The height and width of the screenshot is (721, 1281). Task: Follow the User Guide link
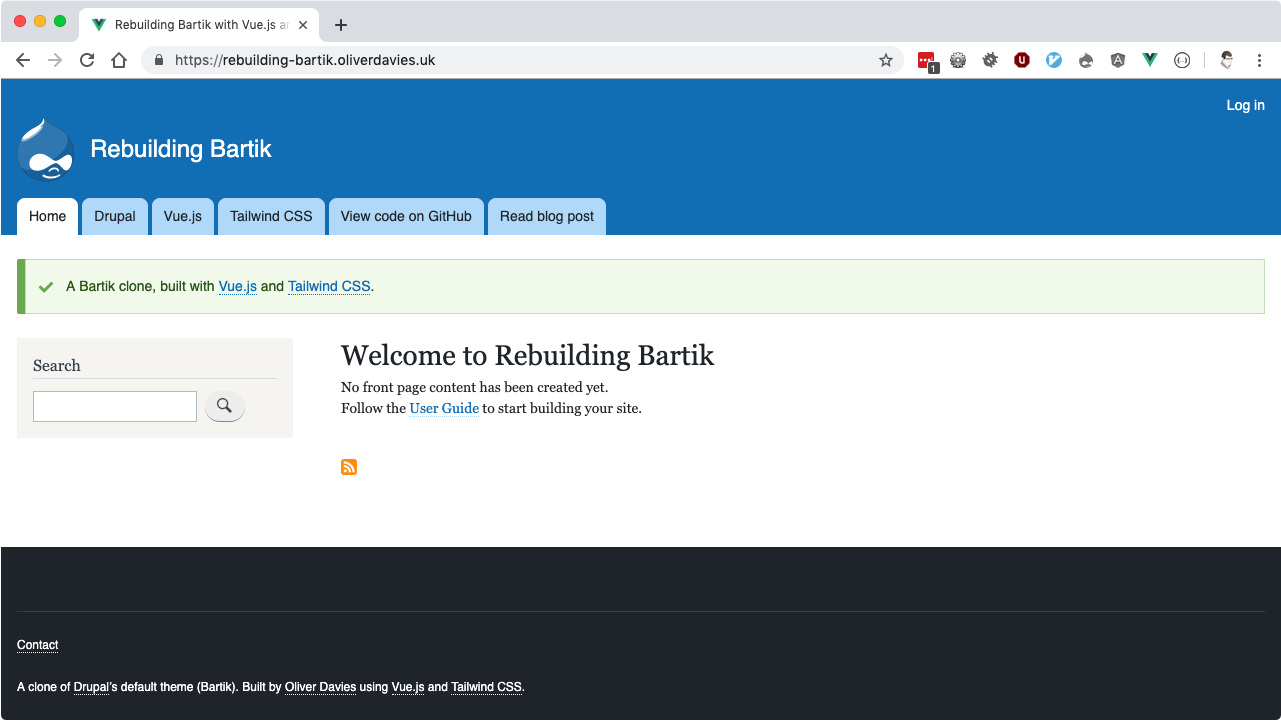pos(444,408)
